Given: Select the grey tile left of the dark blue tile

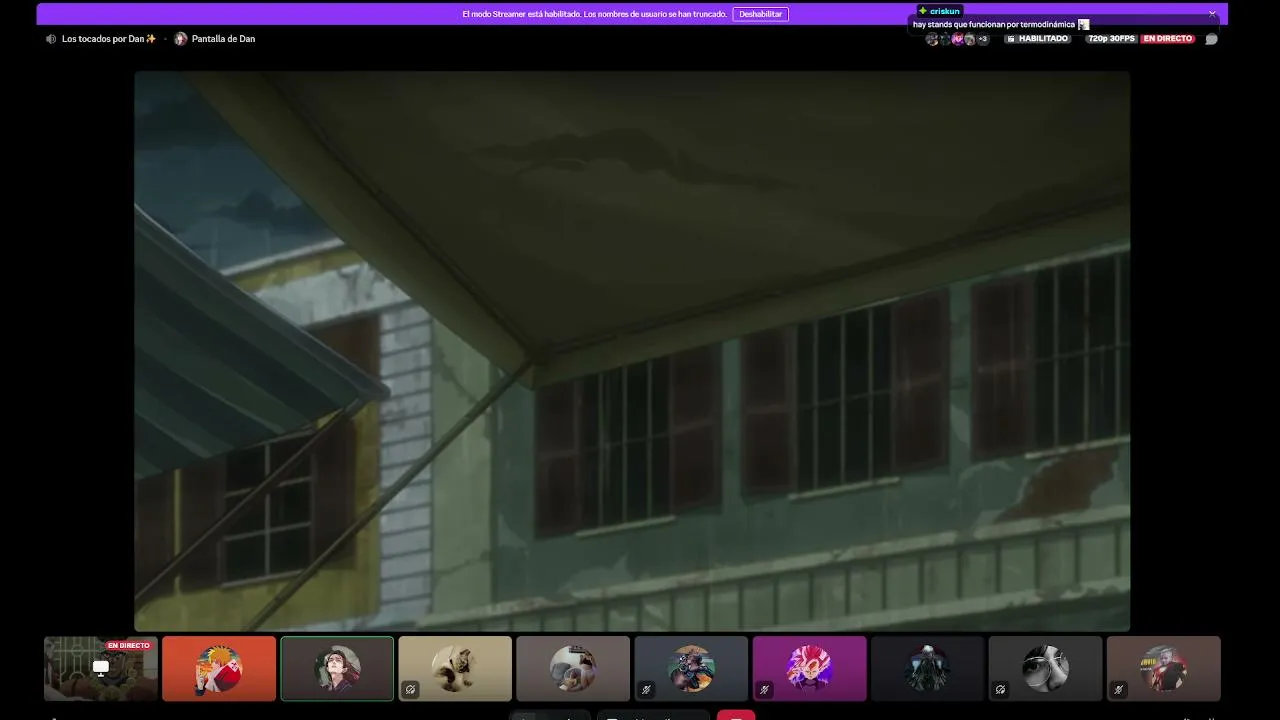Looking at the screenshot, I should pyautogui.click(x=573, y=668).
